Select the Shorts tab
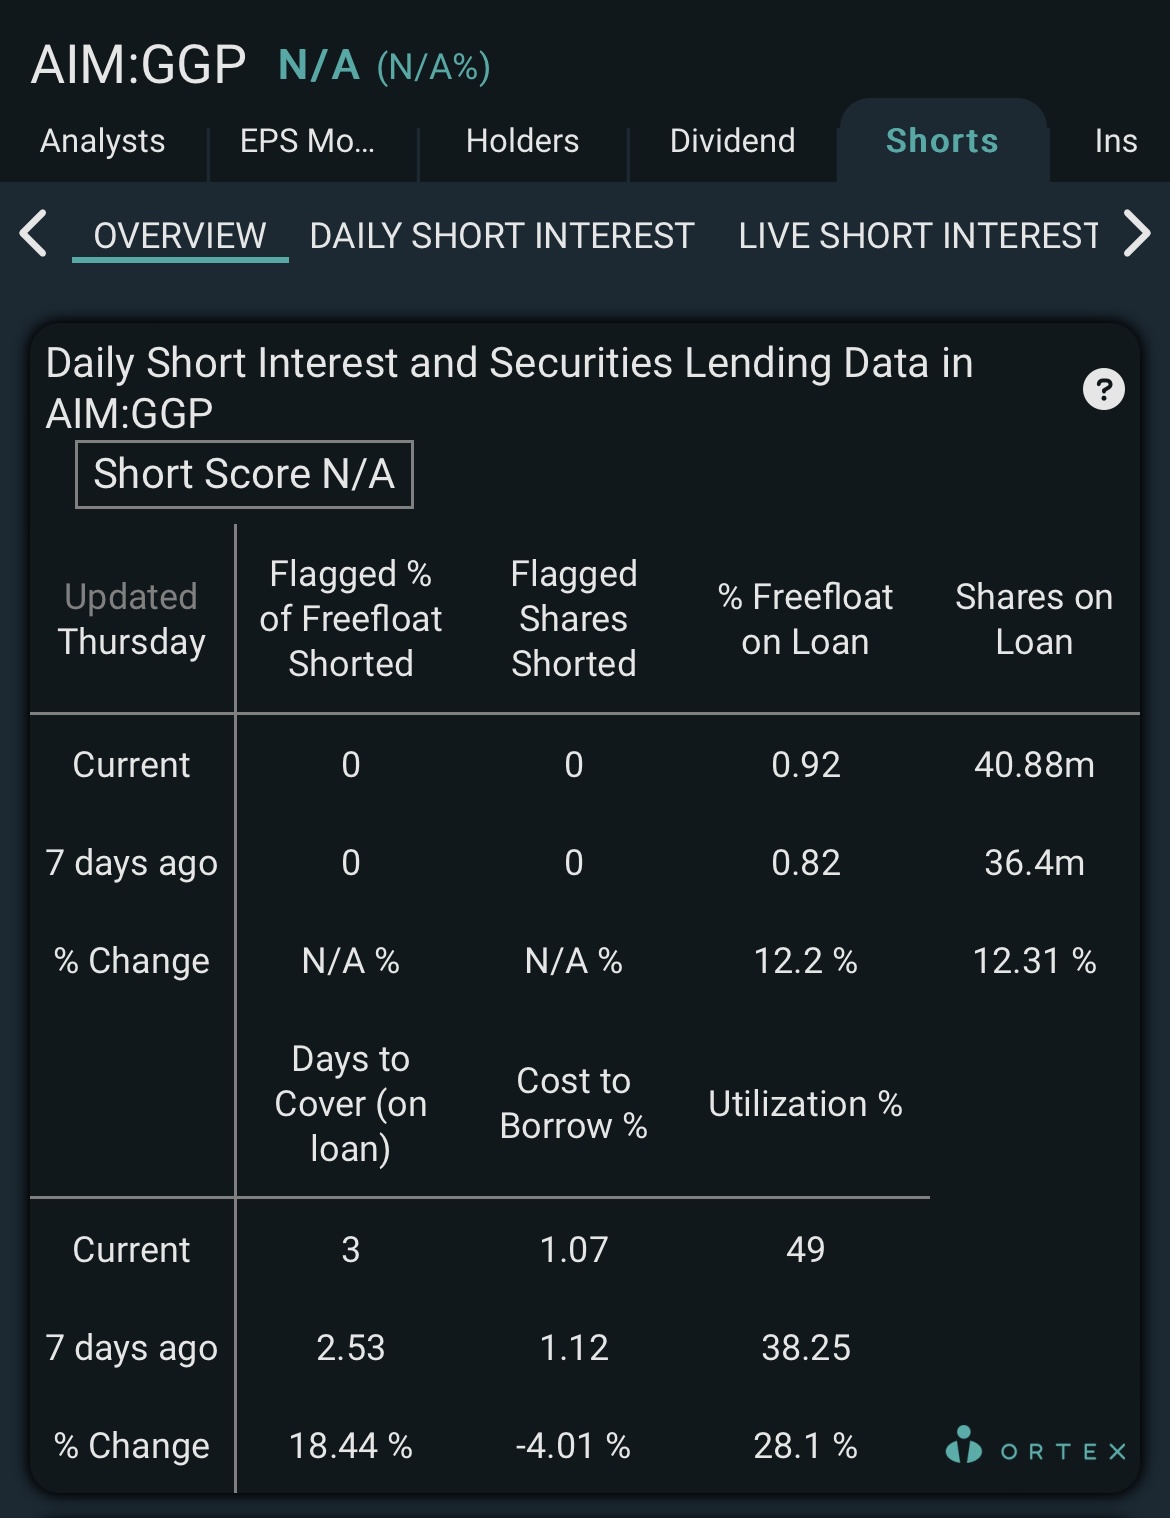Viewport: 1170px width, 1518px height. pyautogui.click(x=942, y=141)
